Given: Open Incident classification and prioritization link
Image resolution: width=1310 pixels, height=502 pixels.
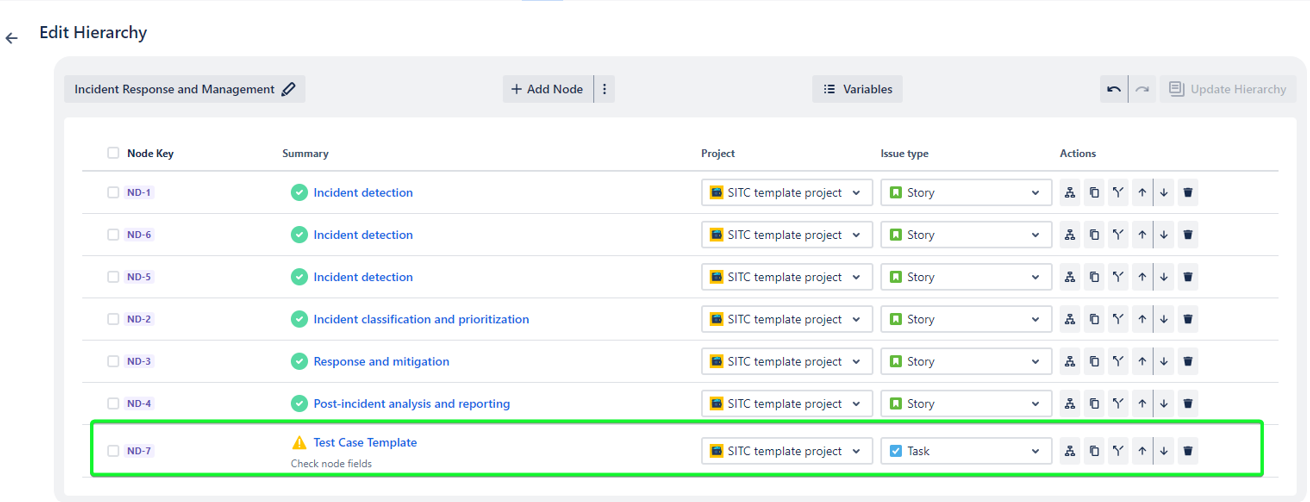Looking at the screenshot, I should 421,320.
